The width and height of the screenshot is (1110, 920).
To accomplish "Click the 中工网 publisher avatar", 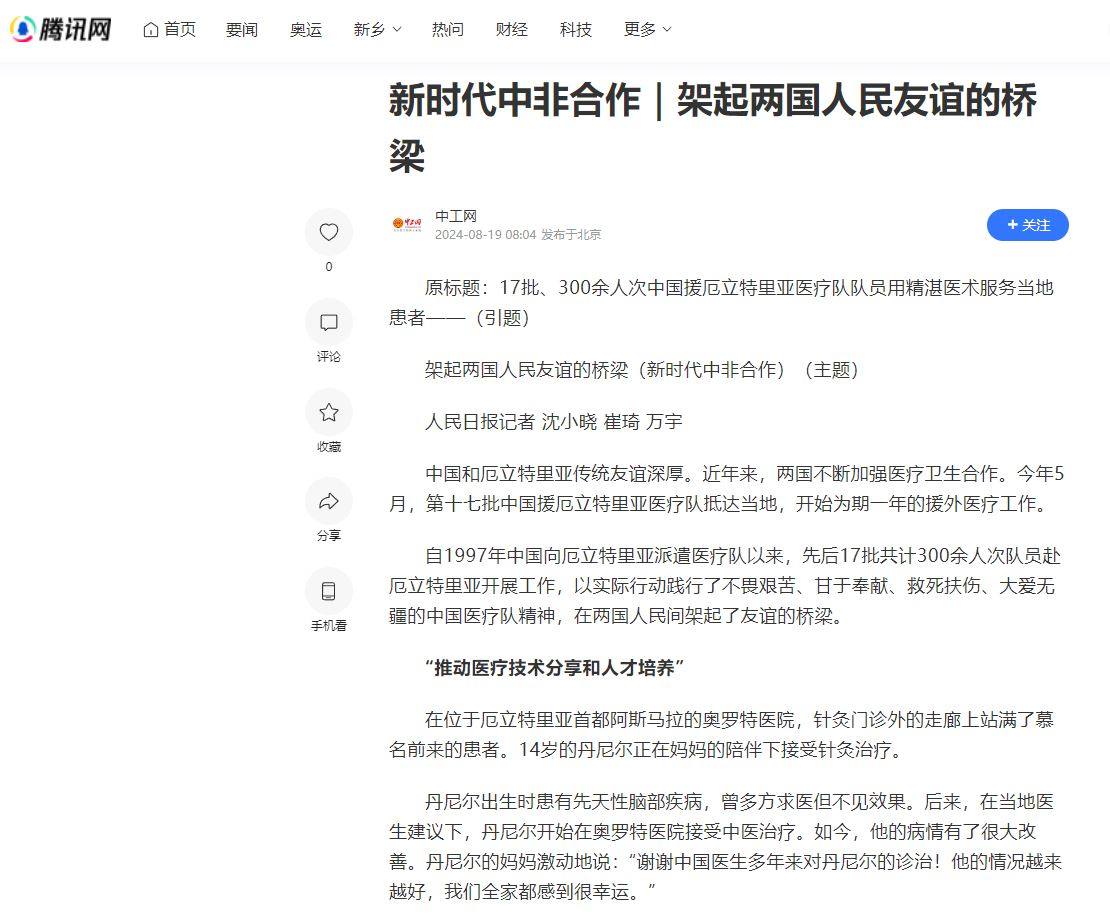I will click(x=407, y=225).
